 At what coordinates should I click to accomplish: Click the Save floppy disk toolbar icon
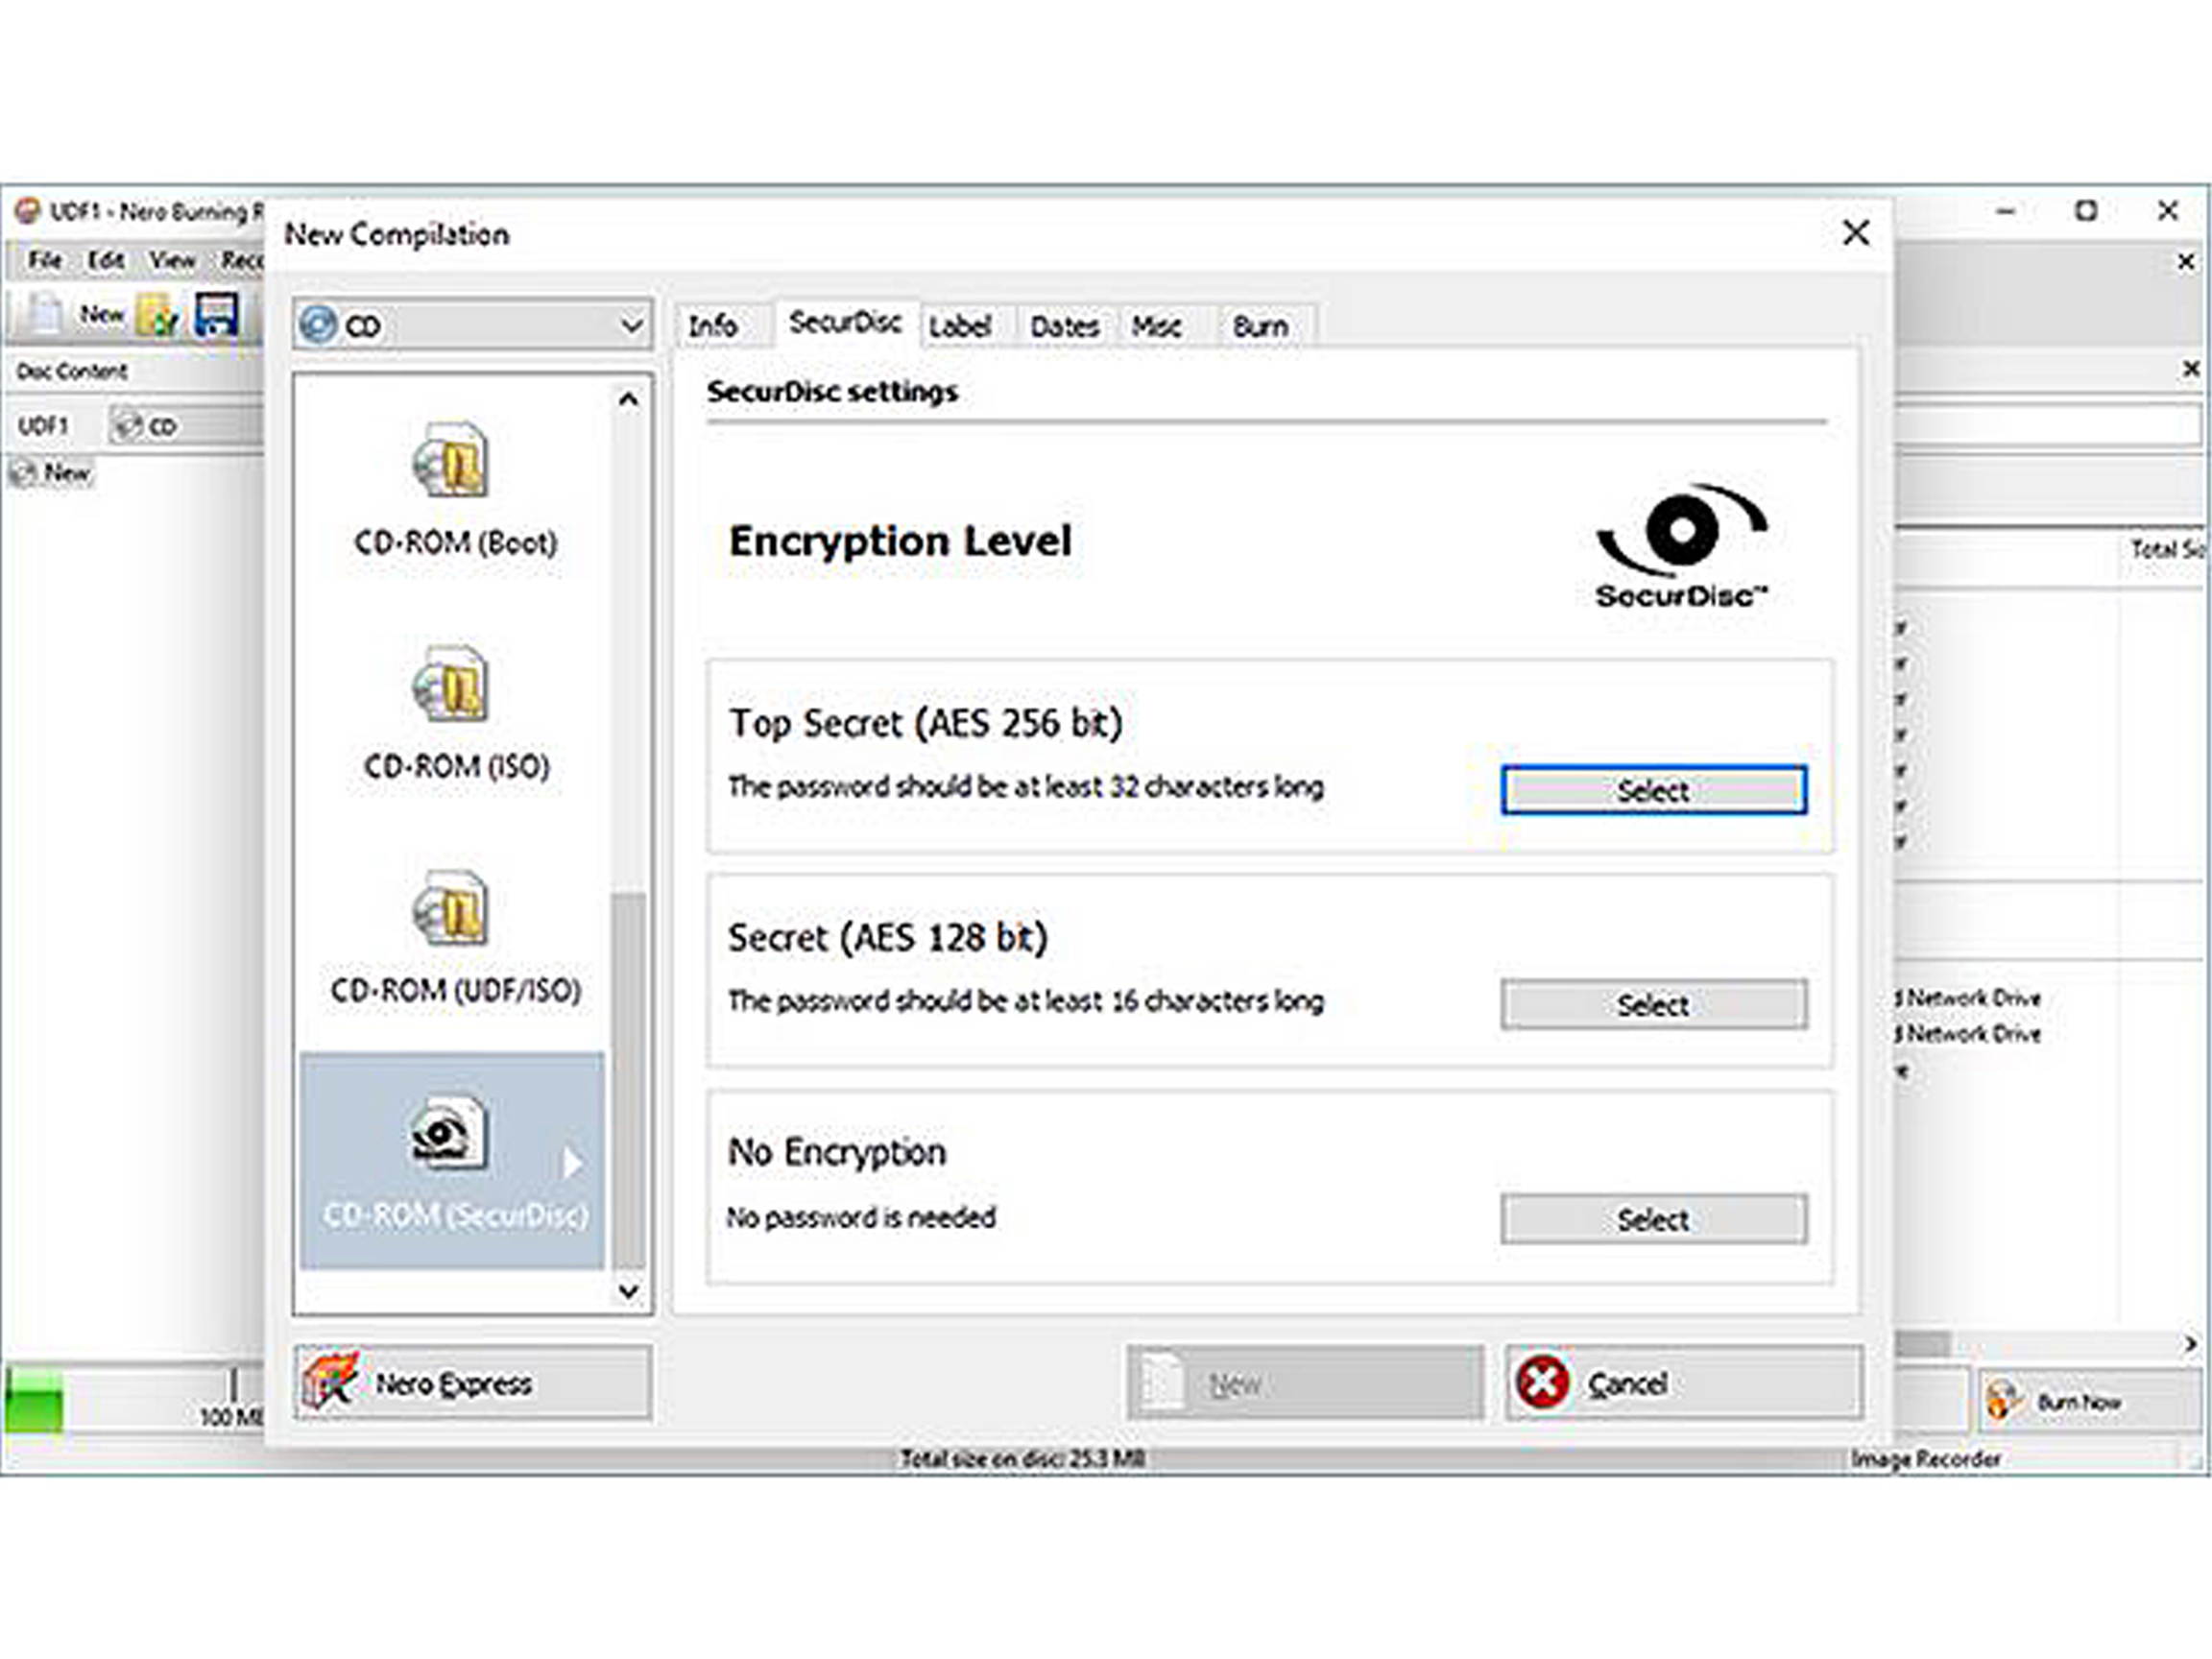coord(215,315)
